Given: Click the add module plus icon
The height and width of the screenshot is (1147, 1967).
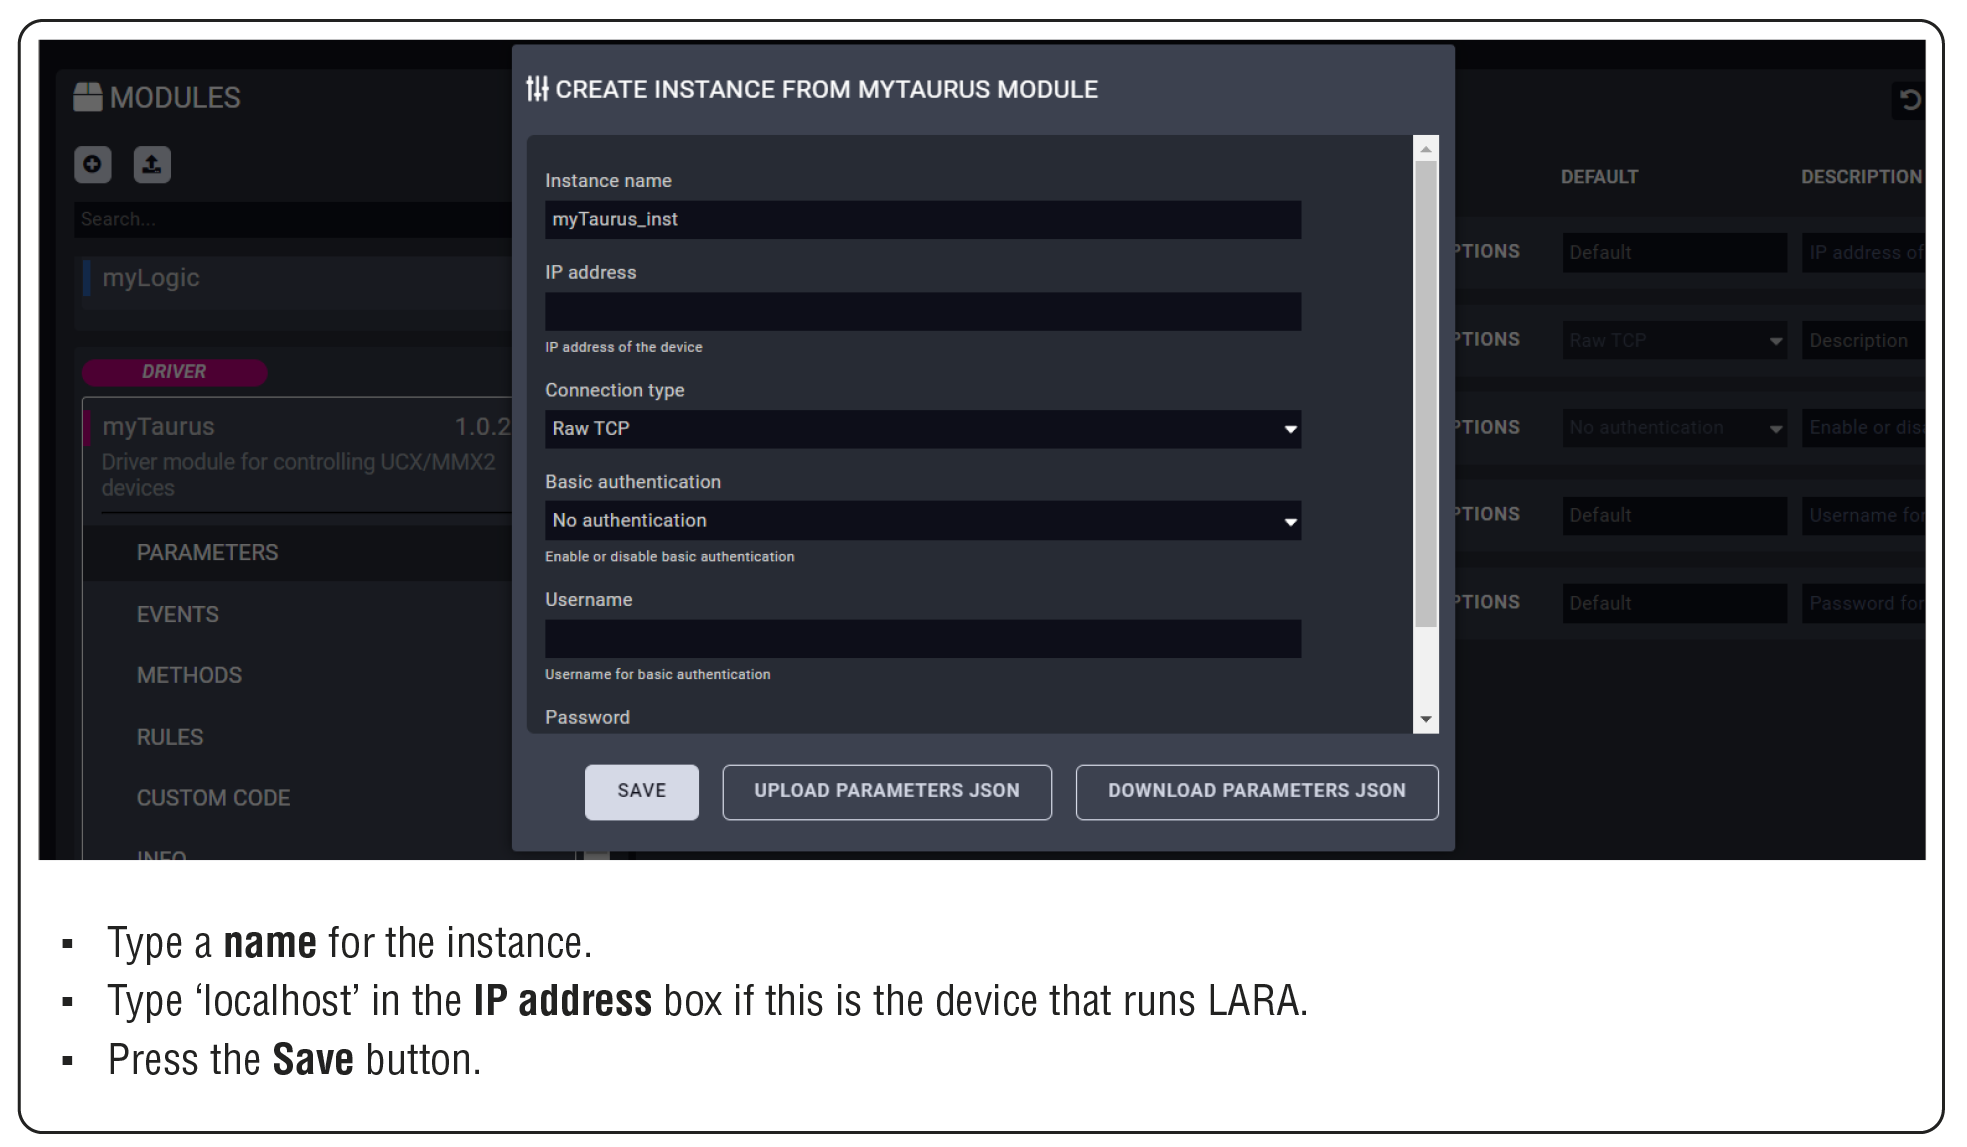Looking at the screenshot, I should point(92,164).
